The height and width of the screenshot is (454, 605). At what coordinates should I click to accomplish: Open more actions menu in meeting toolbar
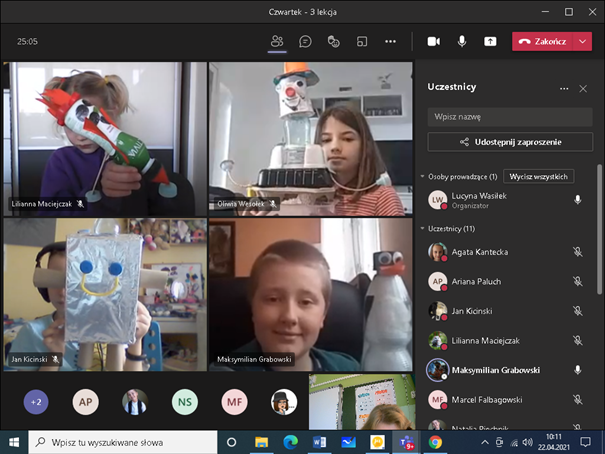click(x=390, y=41)
